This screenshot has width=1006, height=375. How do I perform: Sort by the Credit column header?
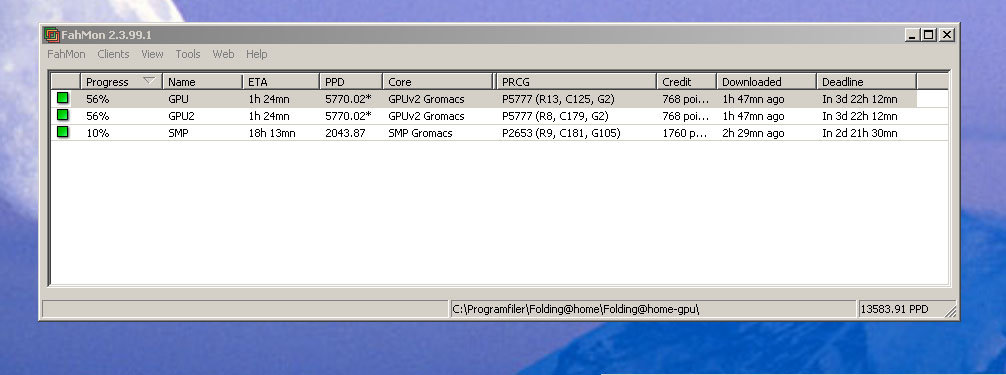coord(686,82)
